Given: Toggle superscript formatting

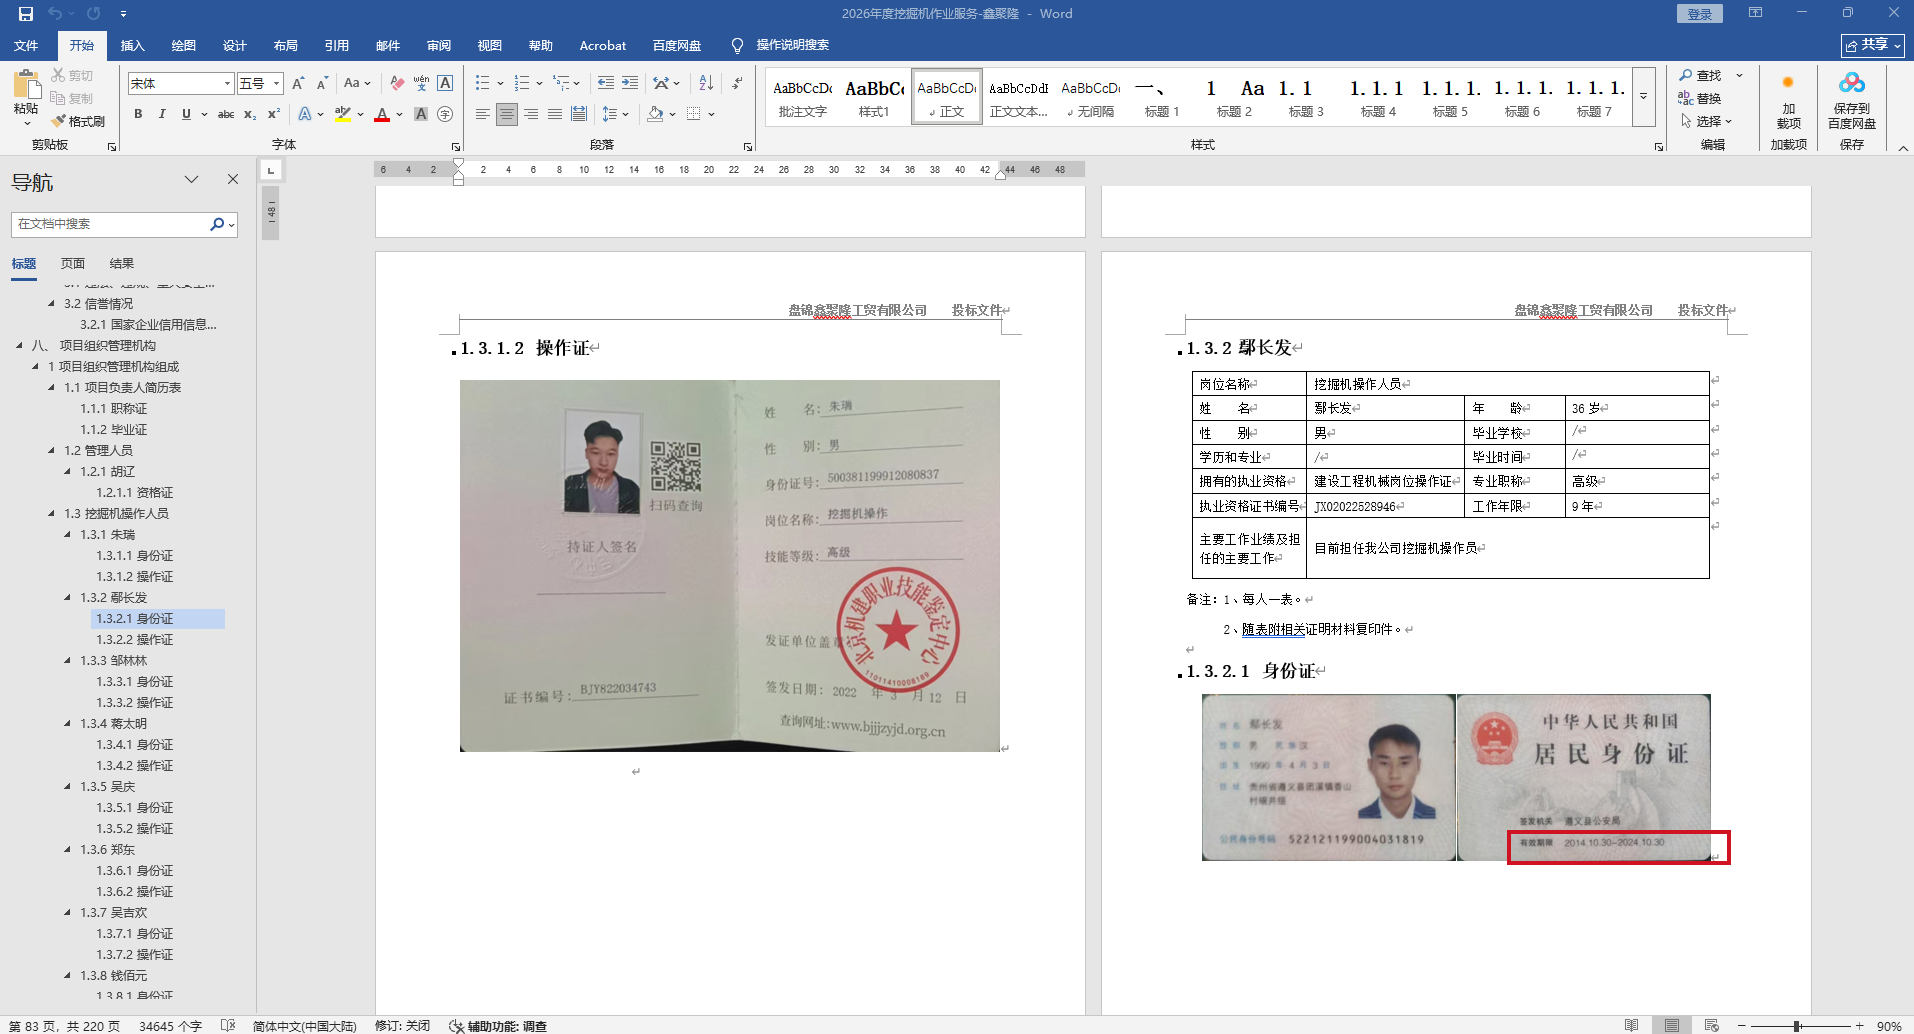Looking at the screenshot, I should (273, 114).
